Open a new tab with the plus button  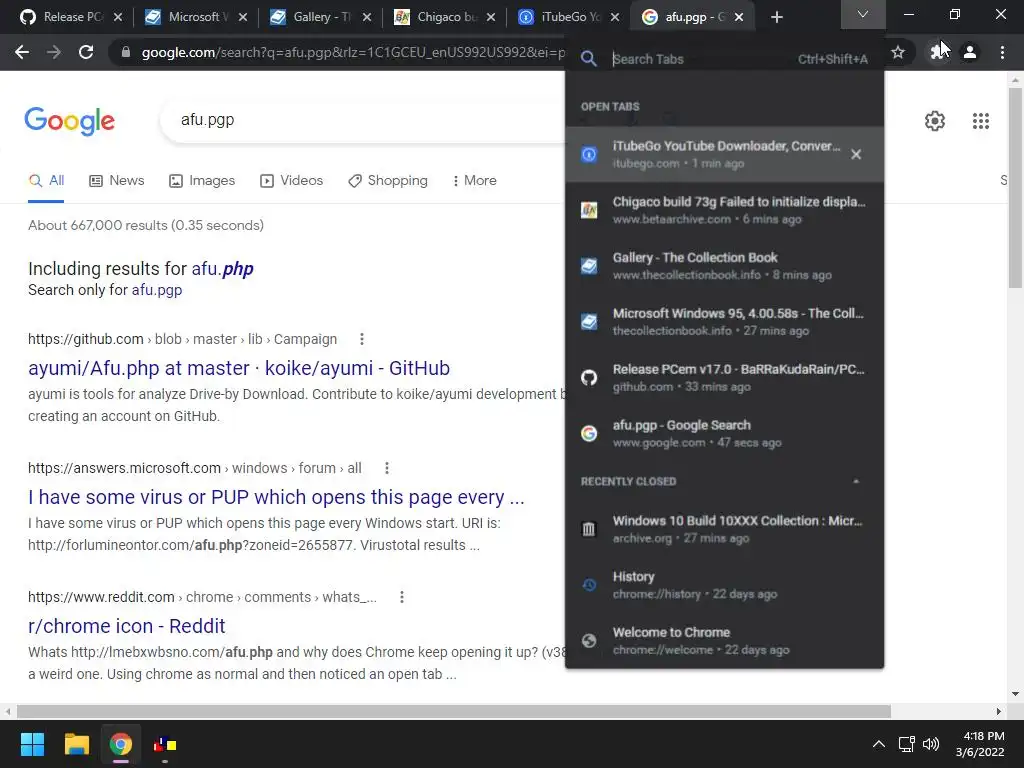tap(776, 17)
